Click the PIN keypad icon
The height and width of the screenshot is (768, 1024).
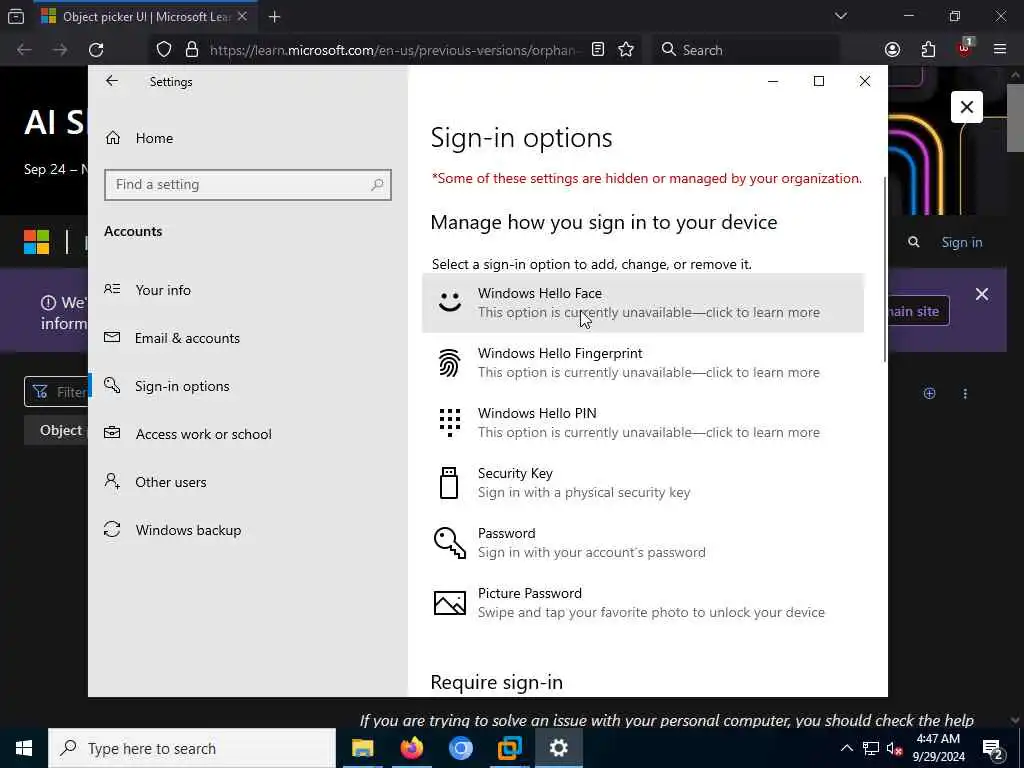pos(450,423)
